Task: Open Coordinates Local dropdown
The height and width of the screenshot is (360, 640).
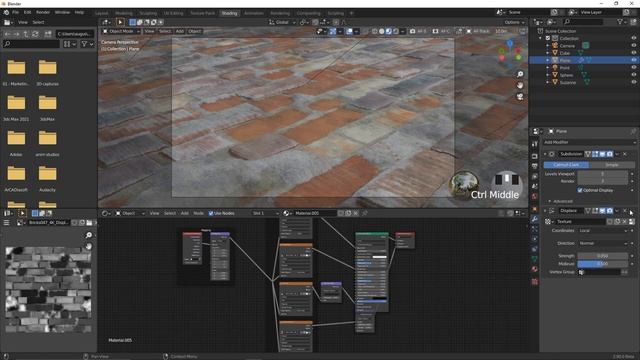Action: pos(603,231)
